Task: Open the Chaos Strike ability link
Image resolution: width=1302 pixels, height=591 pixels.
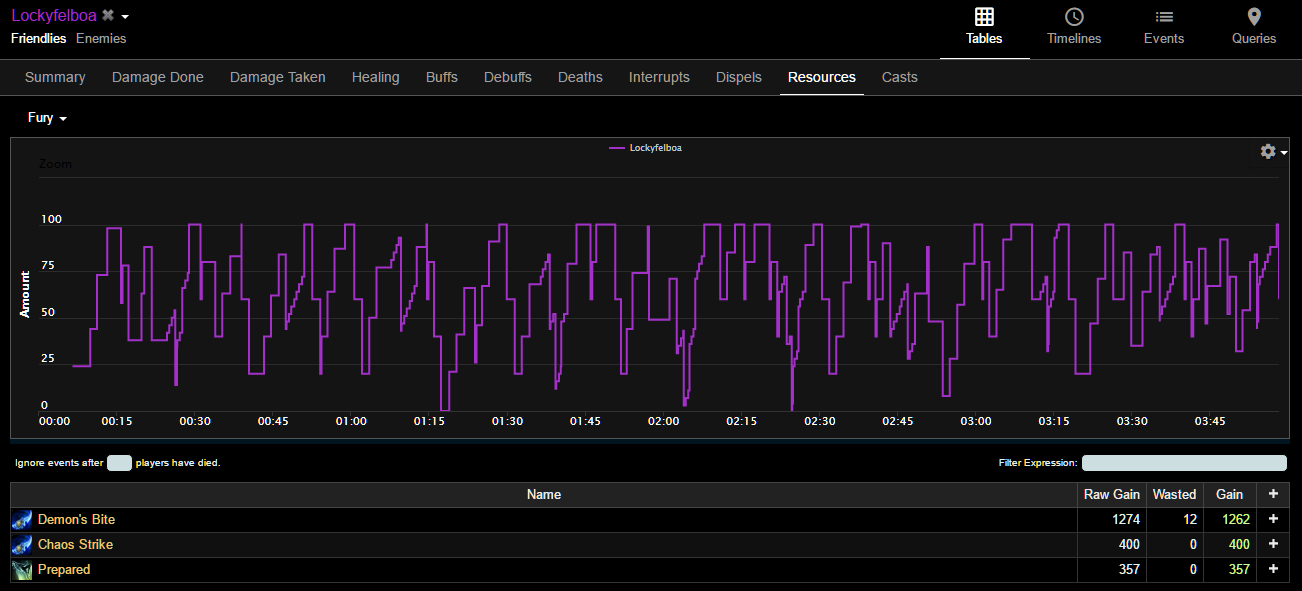Action: [x=75, y=545]
